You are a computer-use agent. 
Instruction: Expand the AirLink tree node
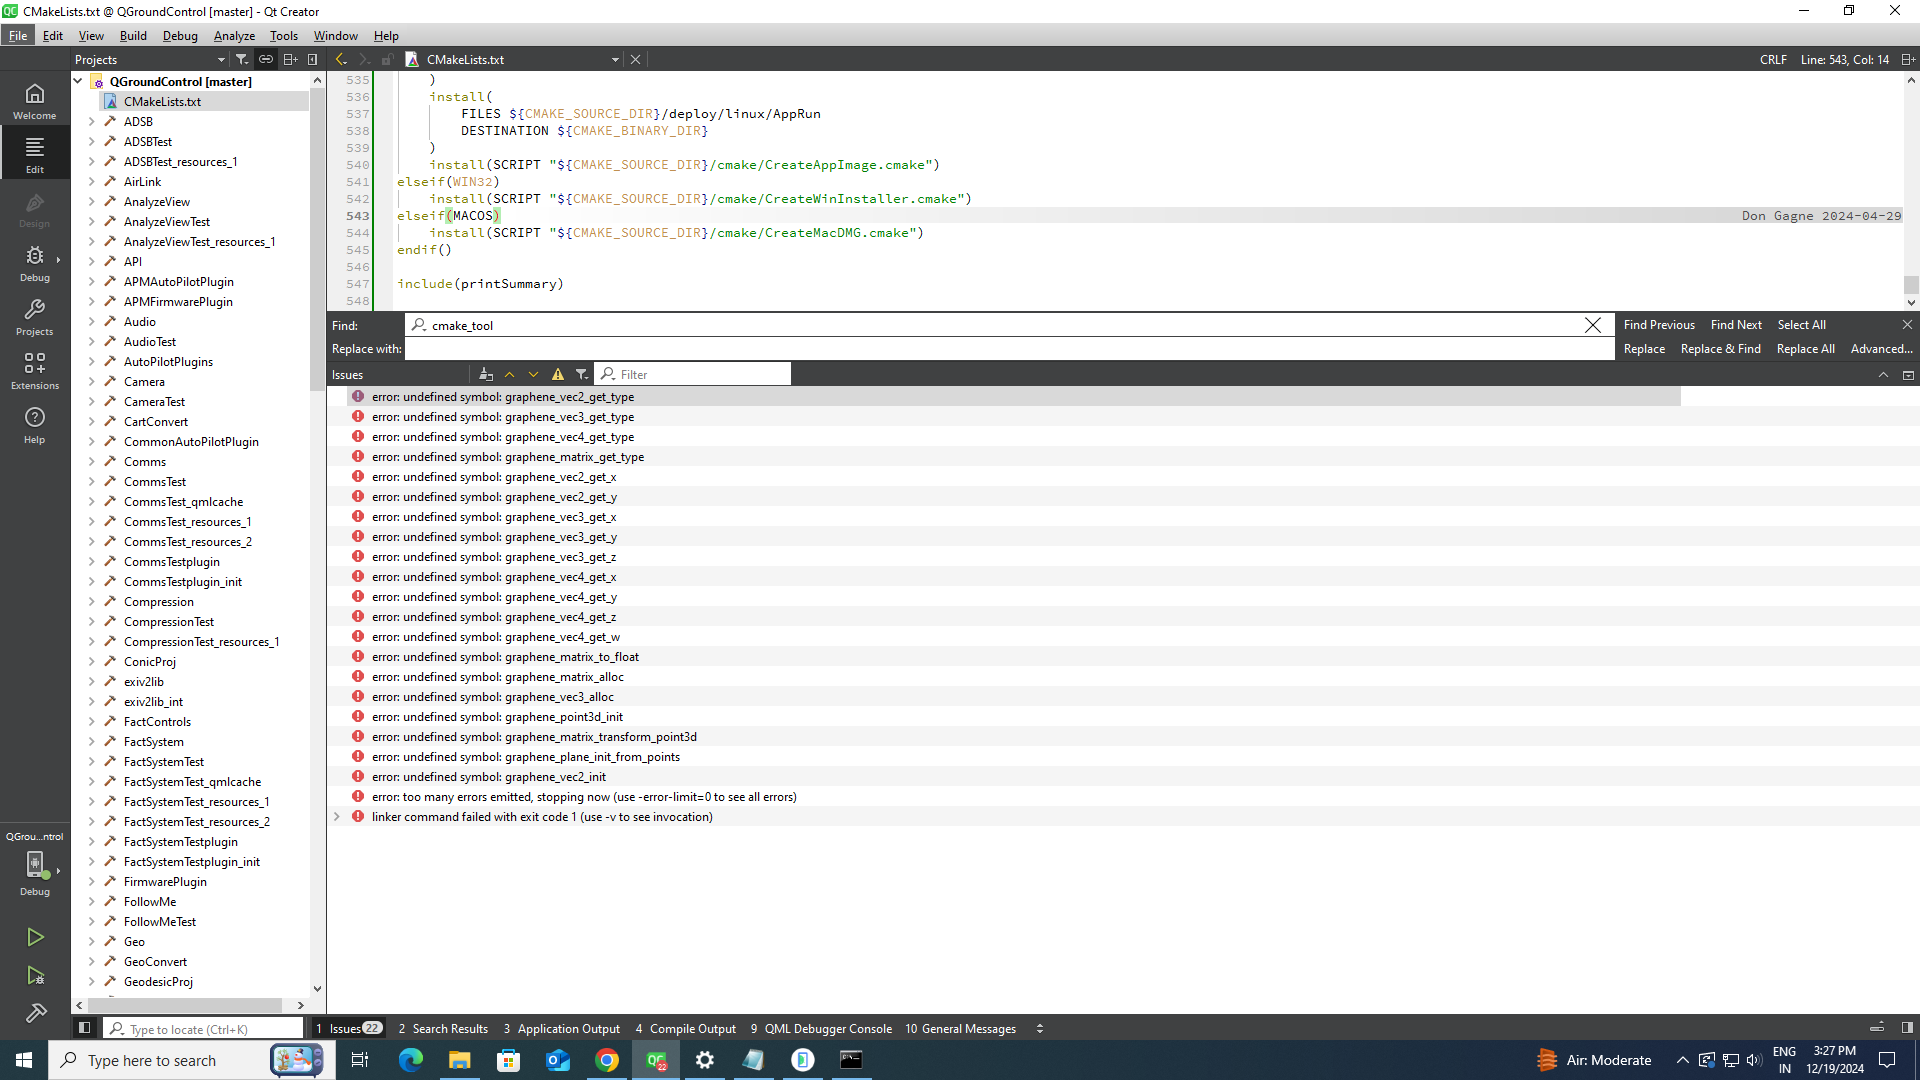92,181
